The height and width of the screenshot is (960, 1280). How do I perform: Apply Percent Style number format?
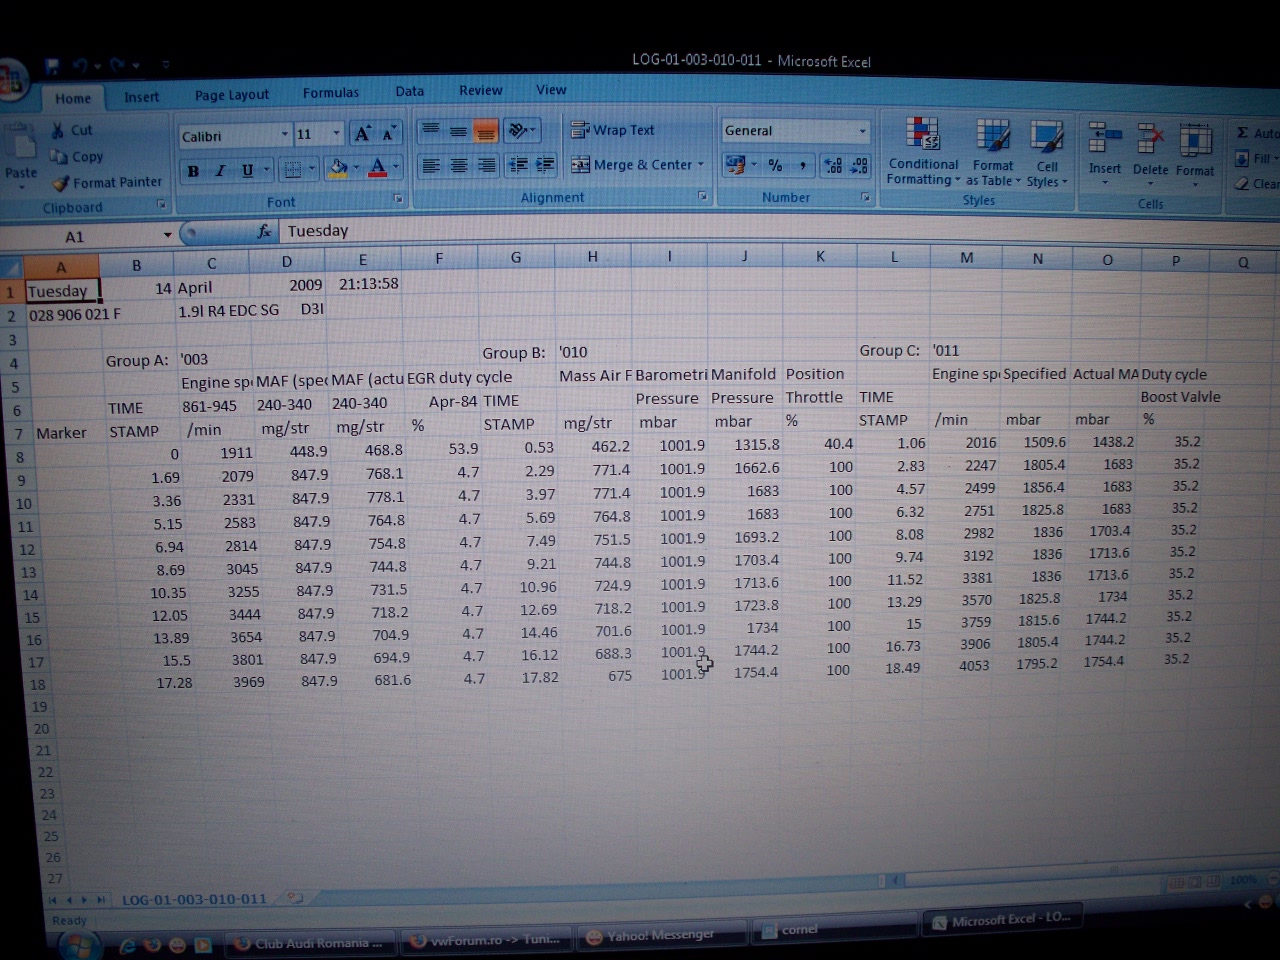click(775, 166)
